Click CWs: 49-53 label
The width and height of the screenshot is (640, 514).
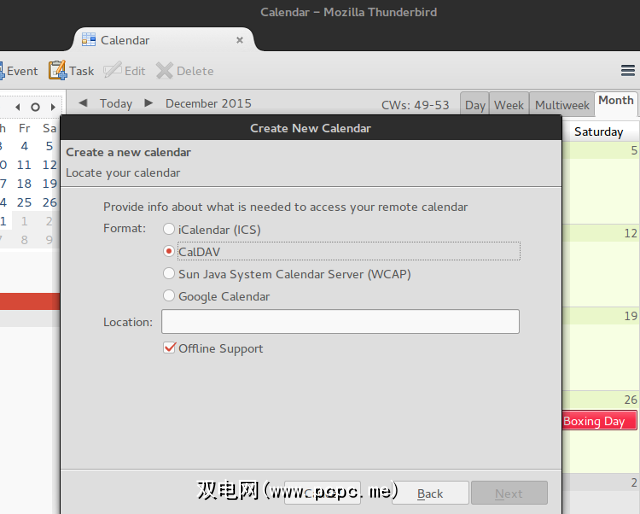point(415,105)
